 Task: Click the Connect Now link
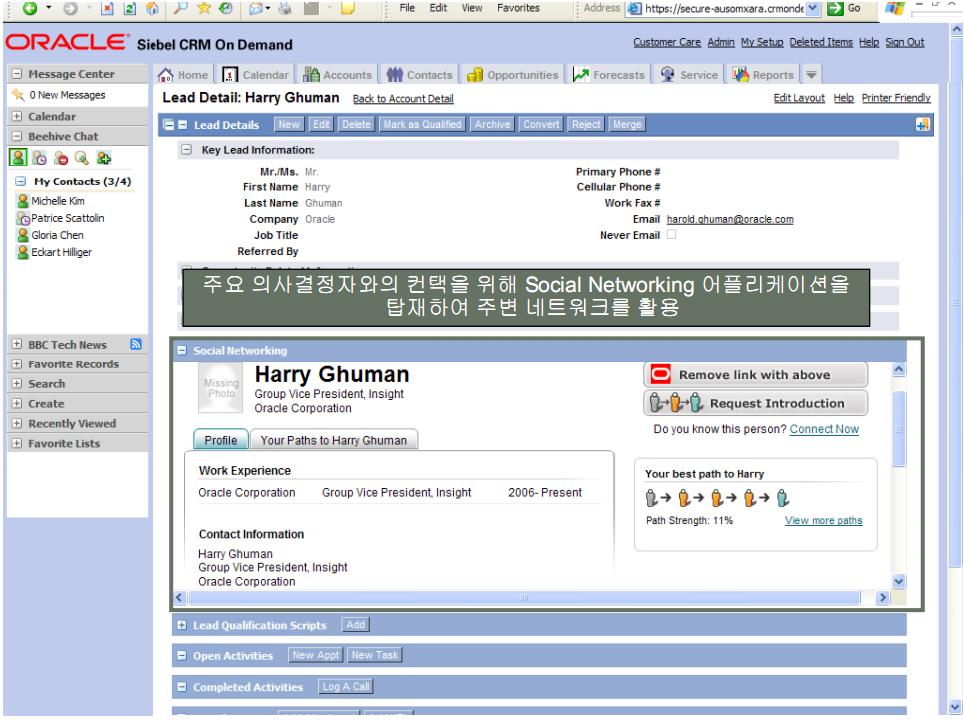tap(824, 429)
